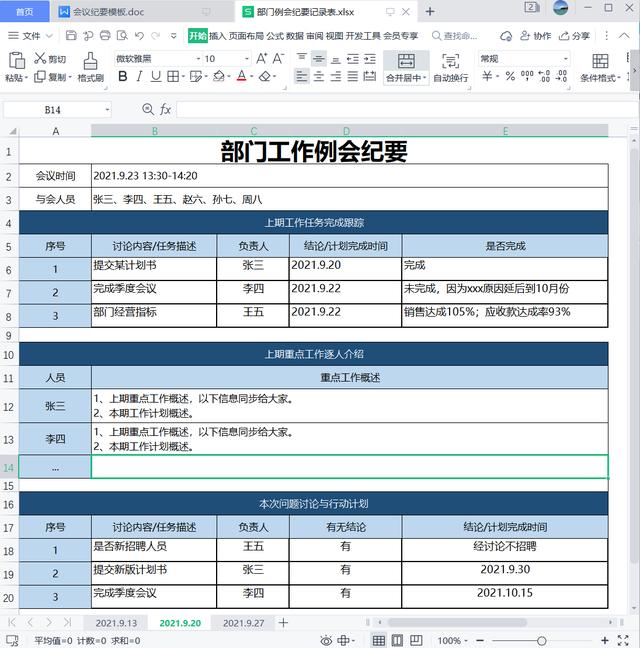Toggle left text alignment

pyautogui.click(x=302, y=76)
